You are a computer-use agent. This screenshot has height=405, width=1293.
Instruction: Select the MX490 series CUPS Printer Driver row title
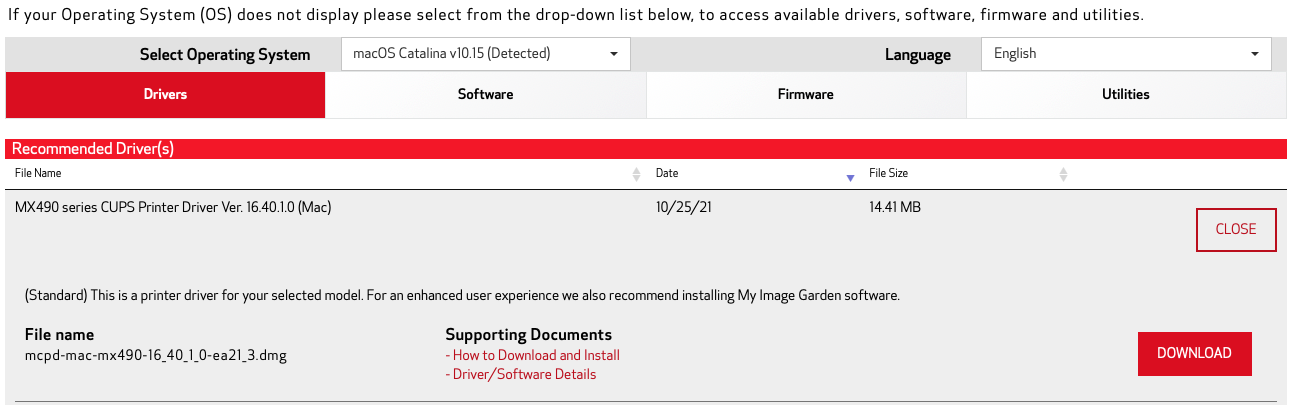click(173, 207)
